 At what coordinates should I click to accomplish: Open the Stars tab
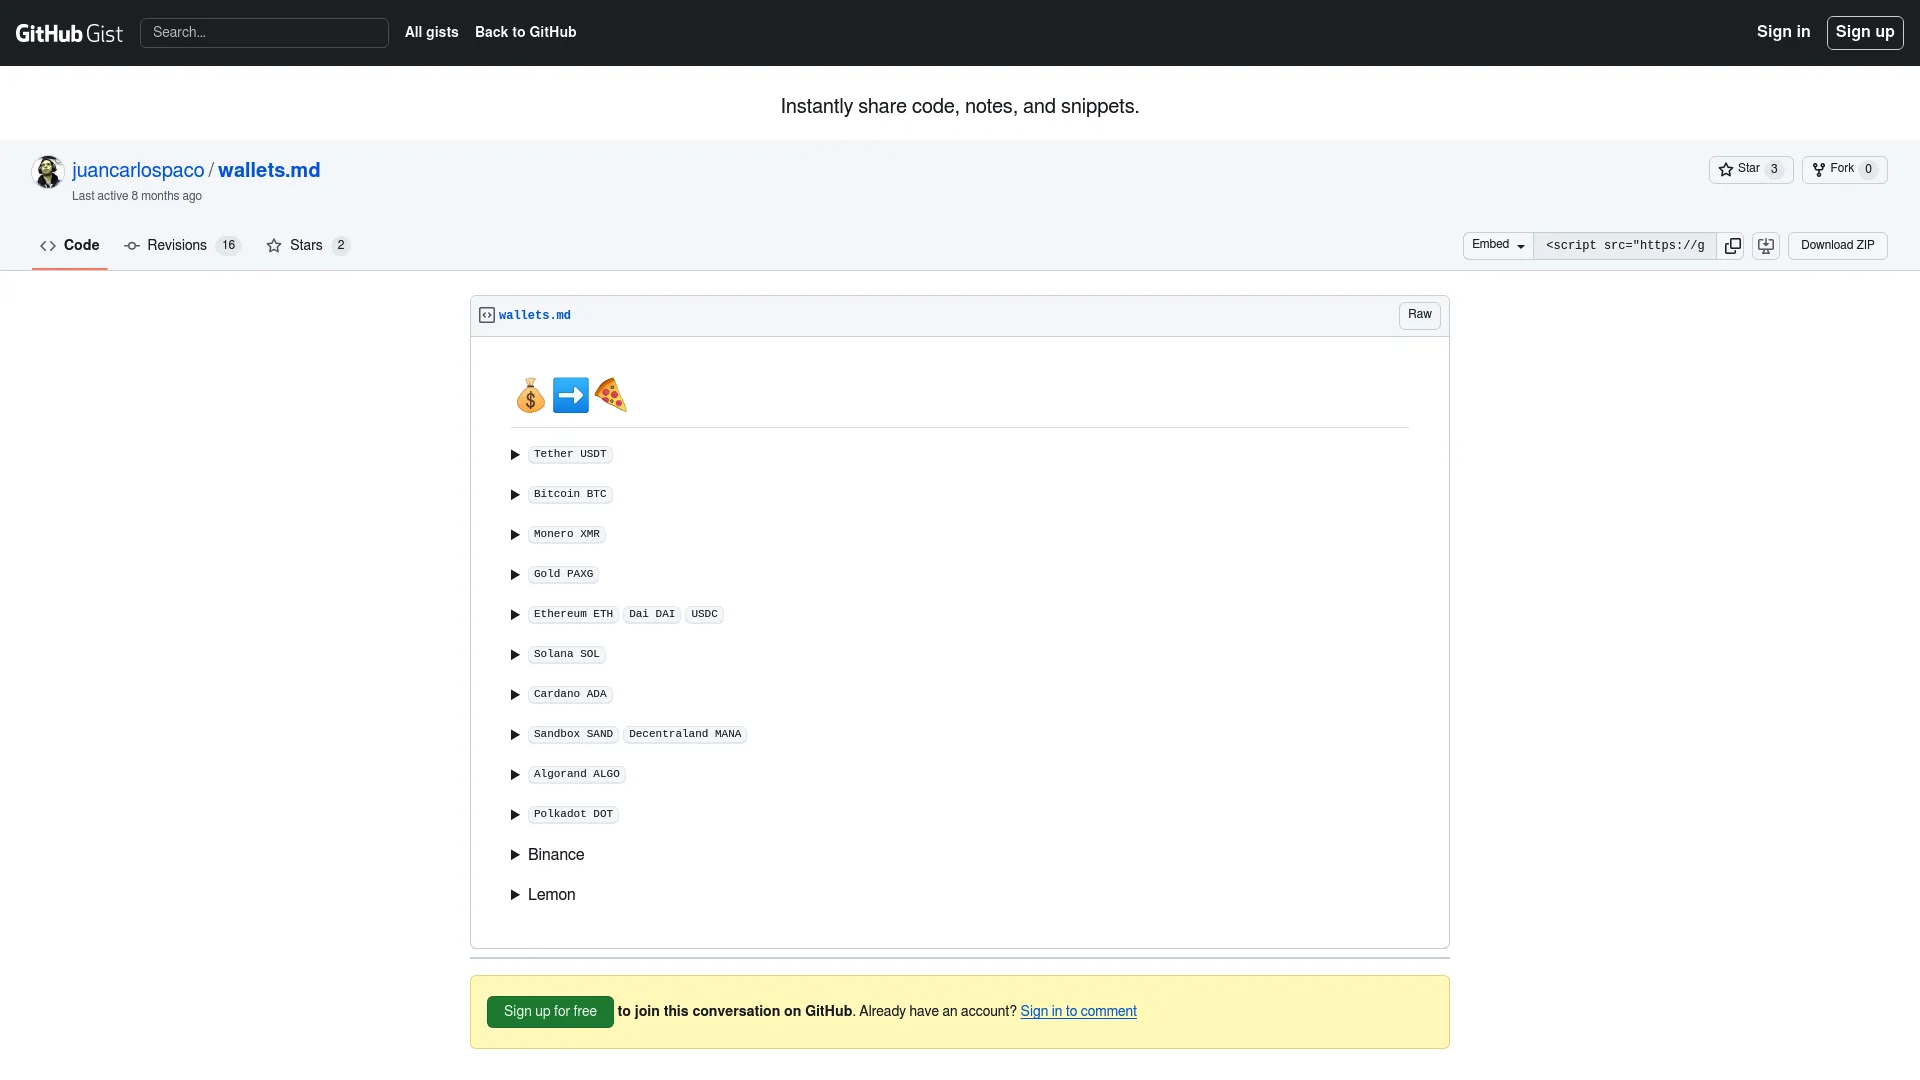pos(308,246)
